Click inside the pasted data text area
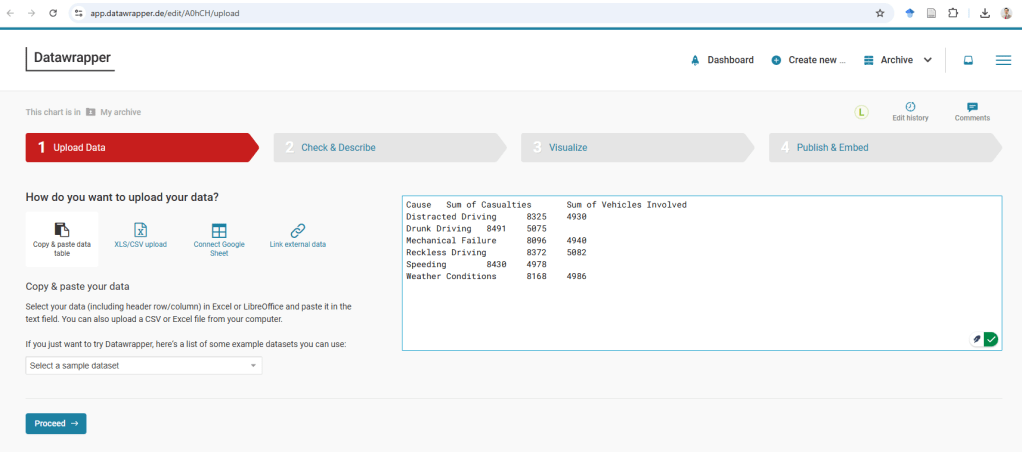This screenshot has width=1022, height=452. [700, 310]
